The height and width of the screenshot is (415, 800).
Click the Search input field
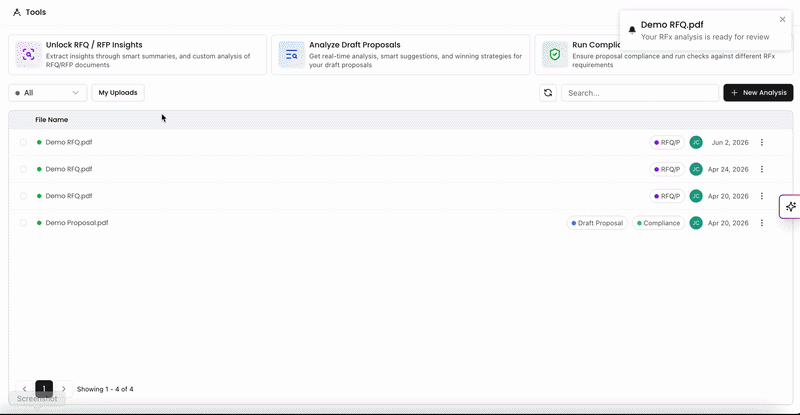[640, 93]
